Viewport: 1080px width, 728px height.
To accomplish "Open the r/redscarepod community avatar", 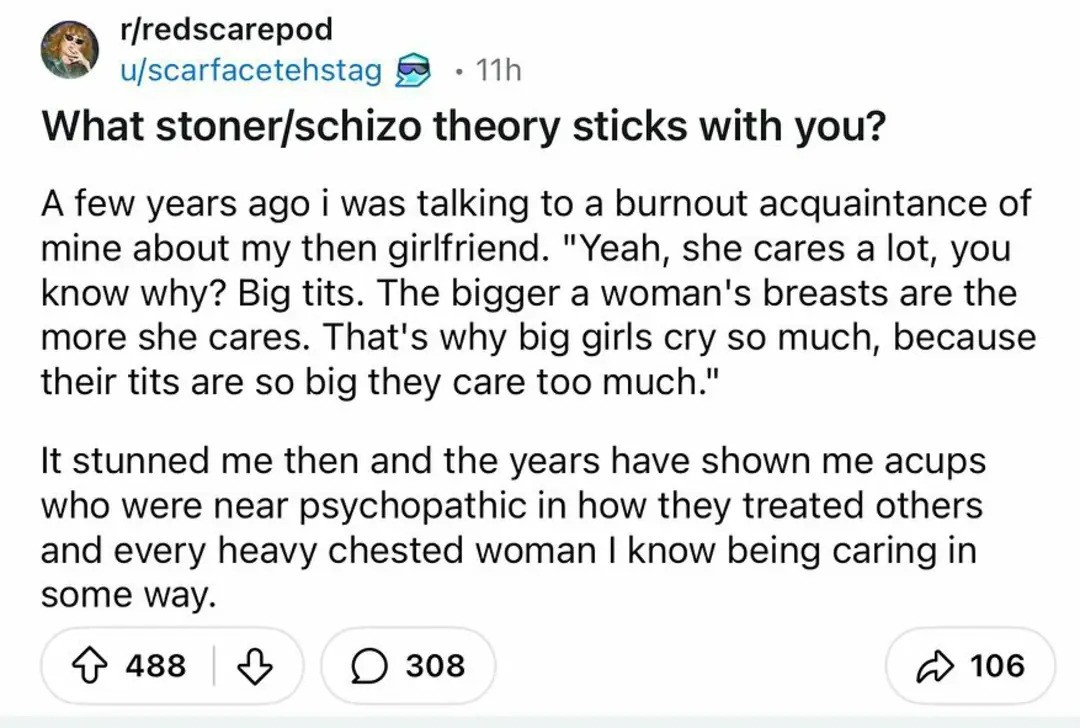I will point(69,50).
